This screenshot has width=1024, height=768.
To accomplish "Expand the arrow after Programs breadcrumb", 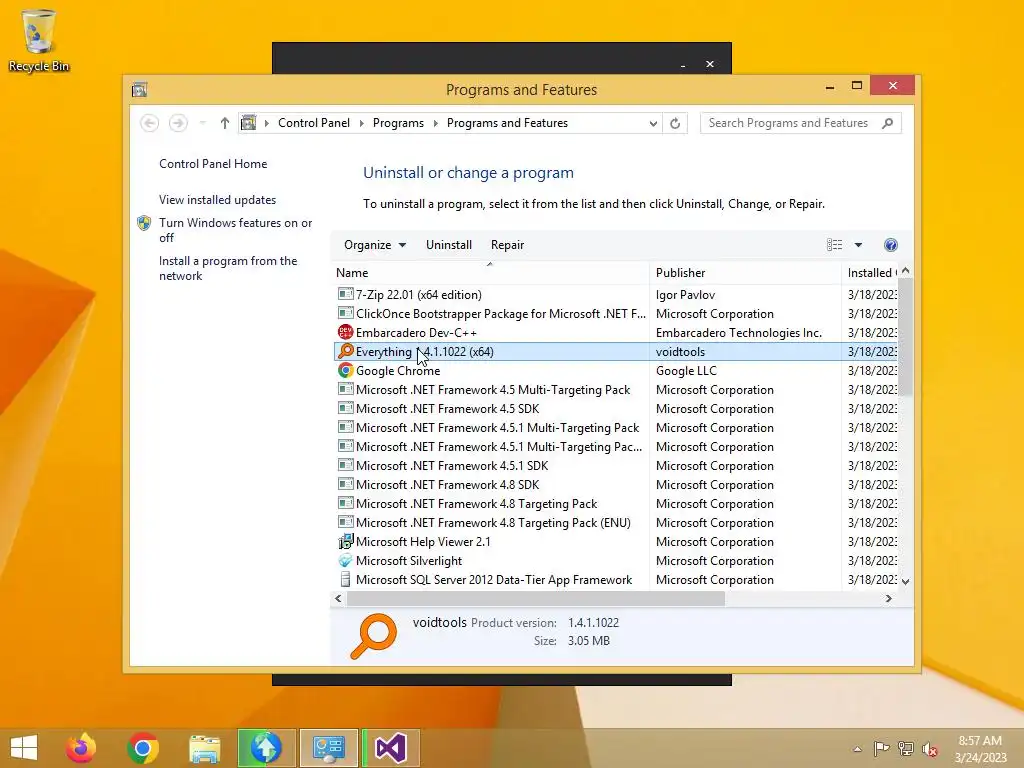I will pyautogui.click(x=436, y=123).
